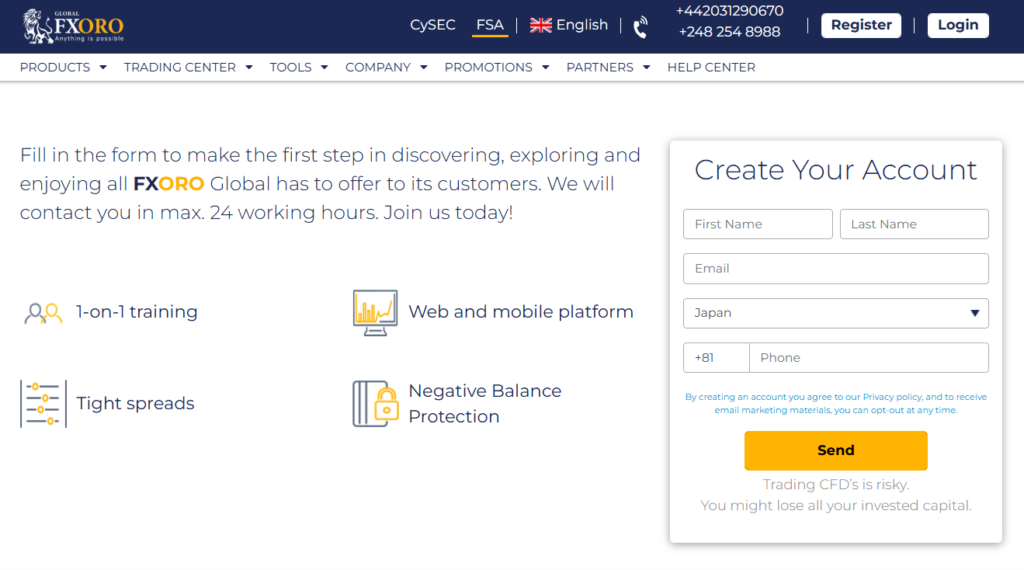
Task: Call the +442031290670 phone number
Action: tap(729, 11)
